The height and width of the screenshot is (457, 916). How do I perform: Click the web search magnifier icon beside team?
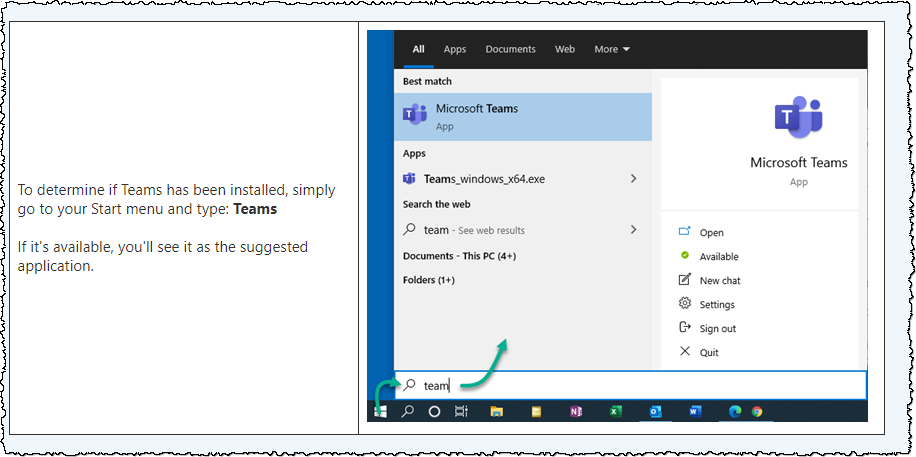click(409, 230)
